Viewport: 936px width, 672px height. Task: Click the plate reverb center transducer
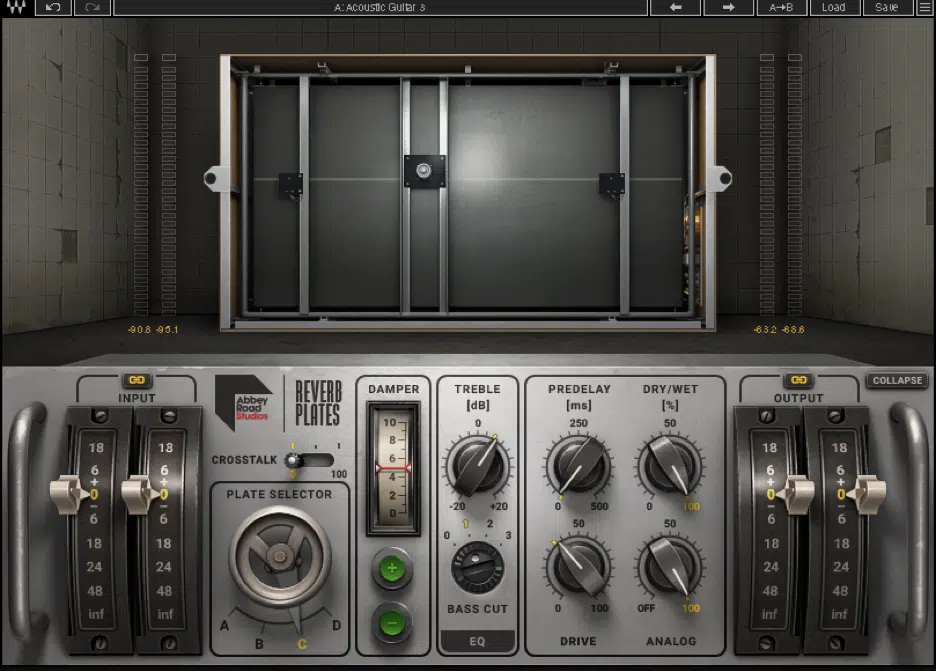424,171
